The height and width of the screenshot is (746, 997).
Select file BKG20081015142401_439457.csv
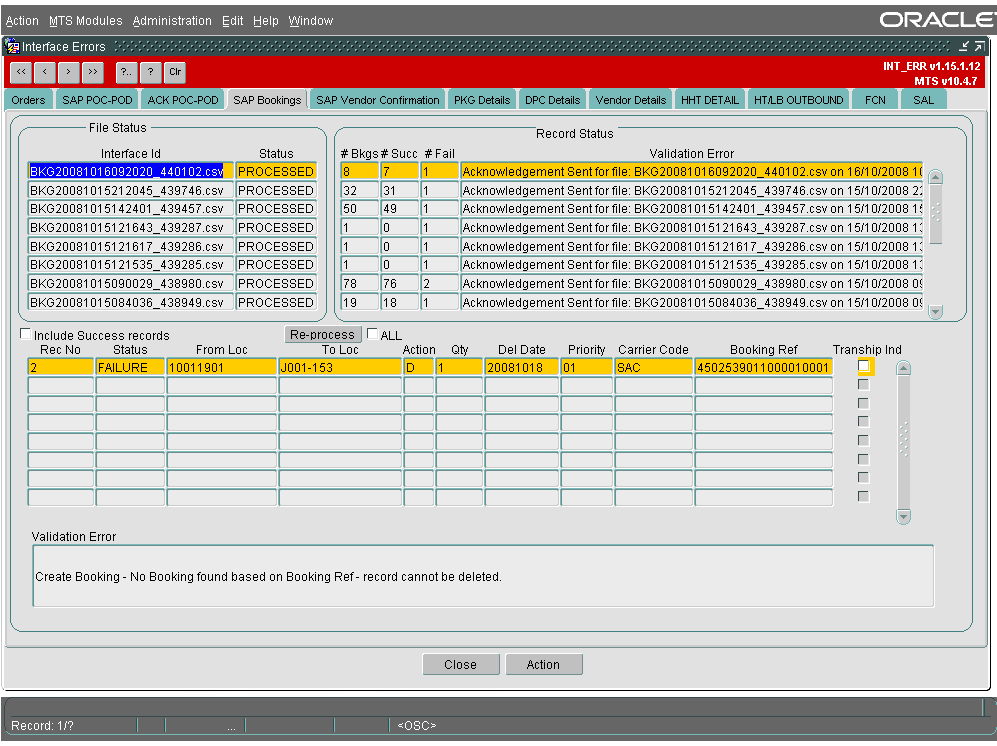[130, 209]
